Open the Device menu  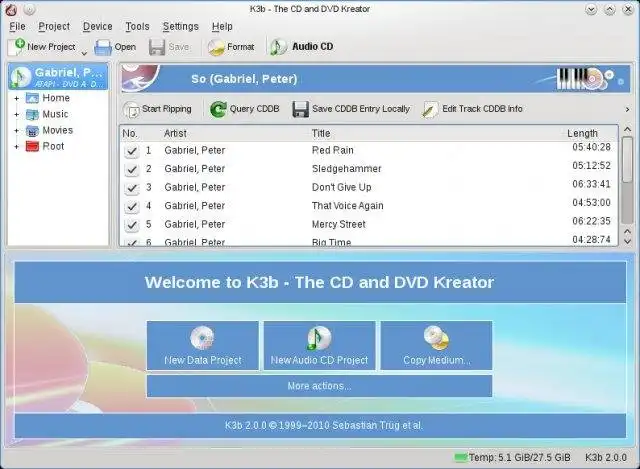[98, 27]
